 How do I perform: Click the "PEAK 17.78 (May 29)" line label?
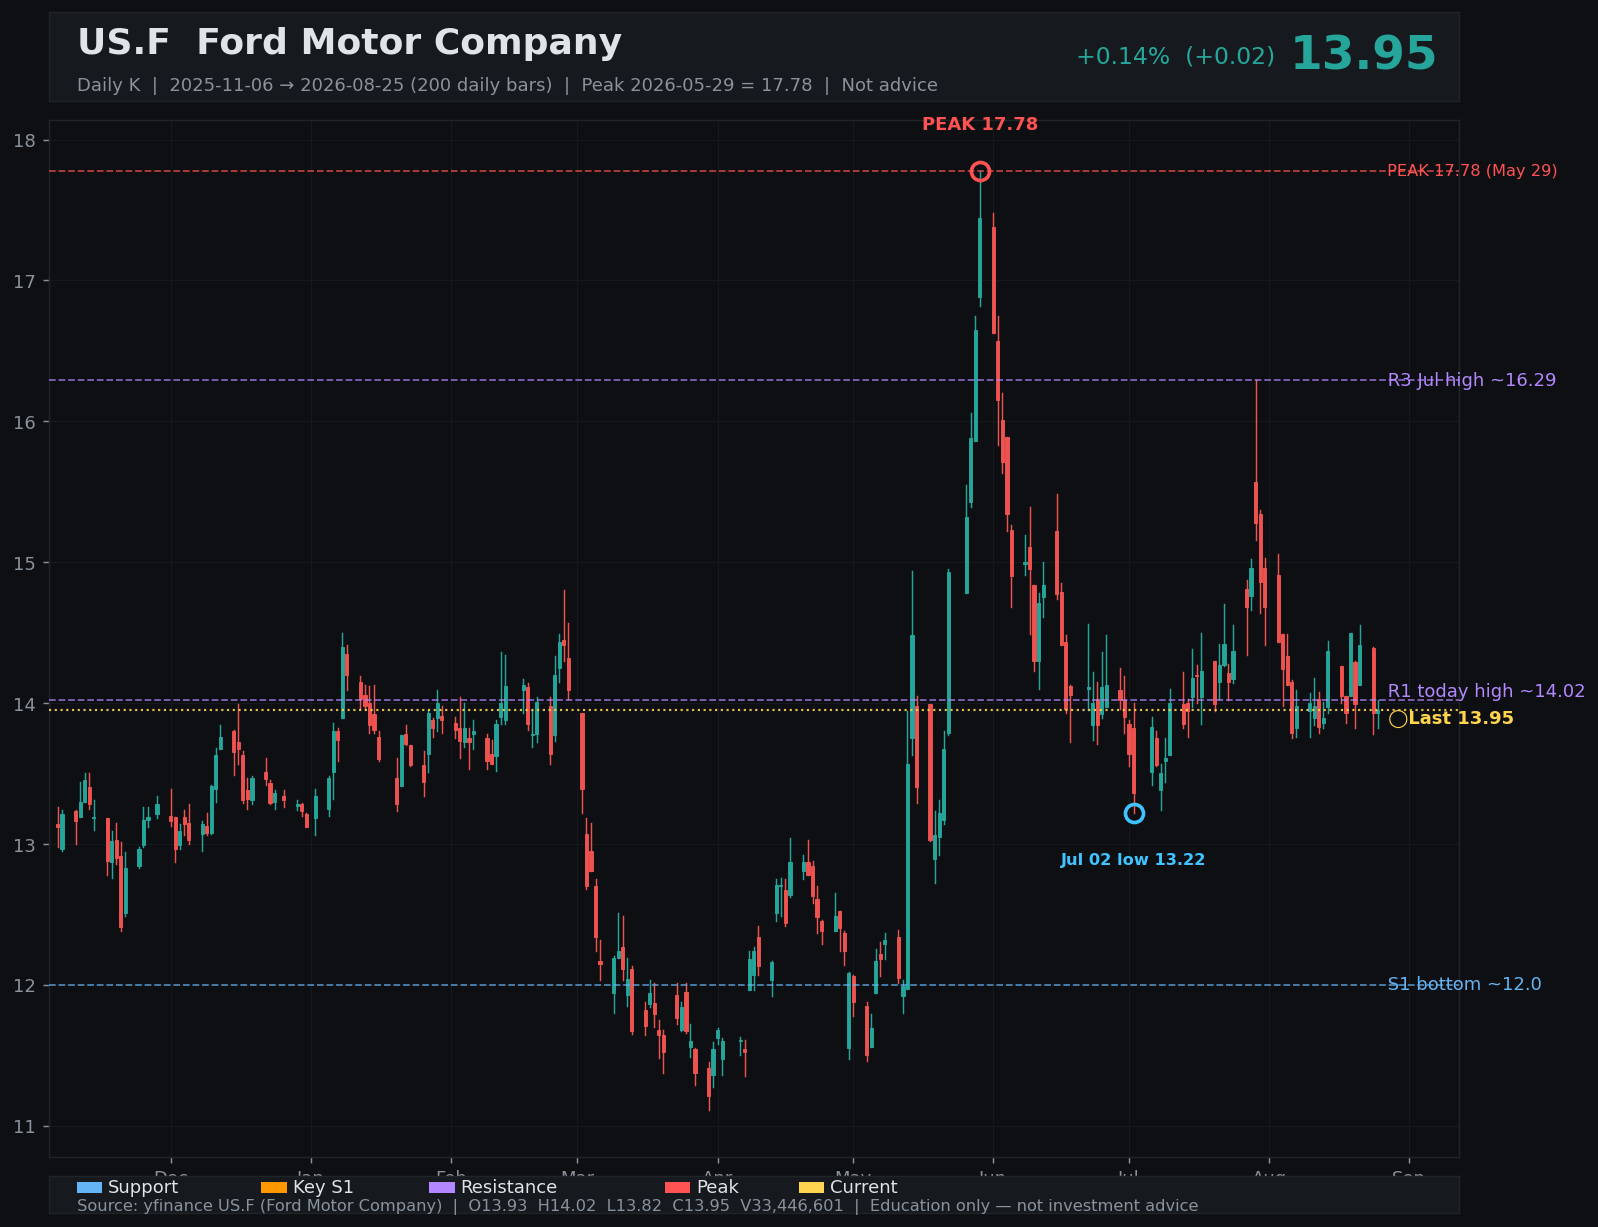1472,171
